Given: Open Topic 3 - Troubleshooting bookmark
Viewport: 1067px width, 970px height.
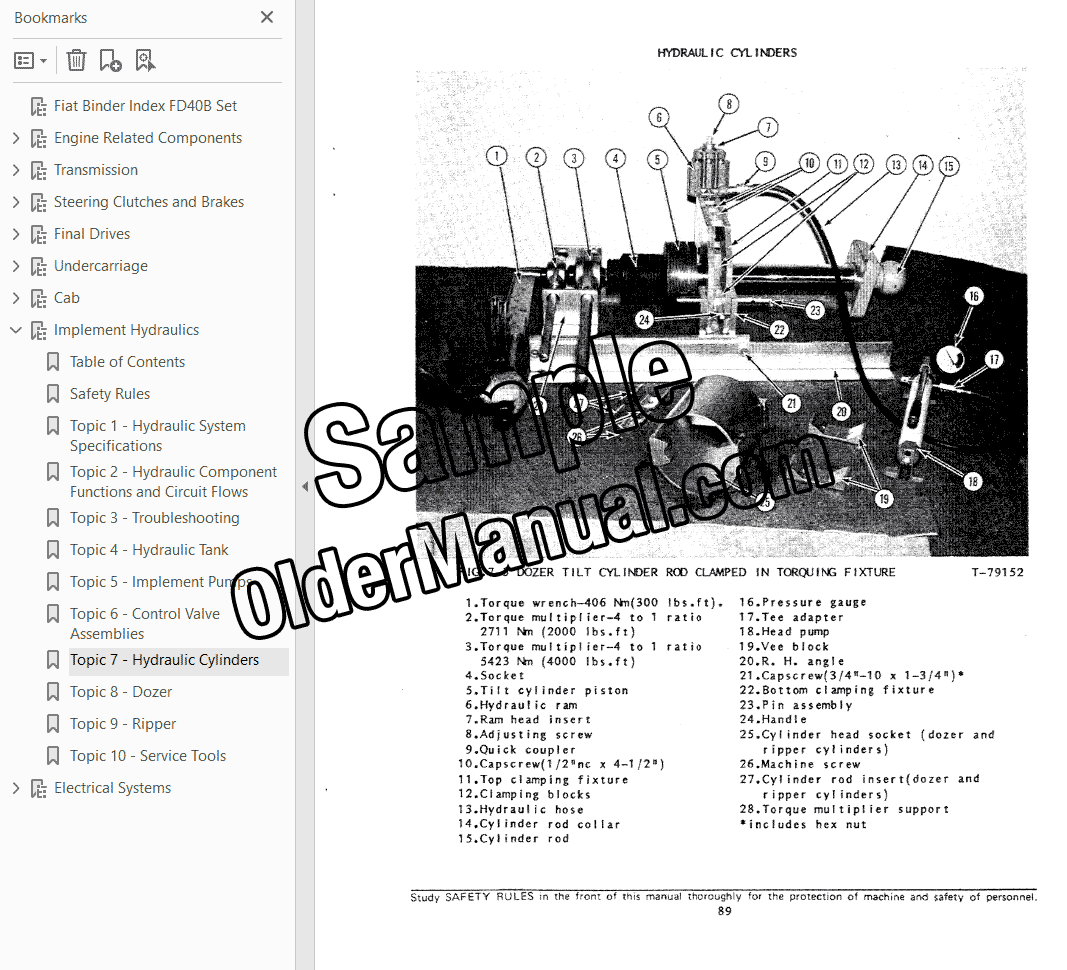Looking at the screenshot, I should tap(154, 518).
